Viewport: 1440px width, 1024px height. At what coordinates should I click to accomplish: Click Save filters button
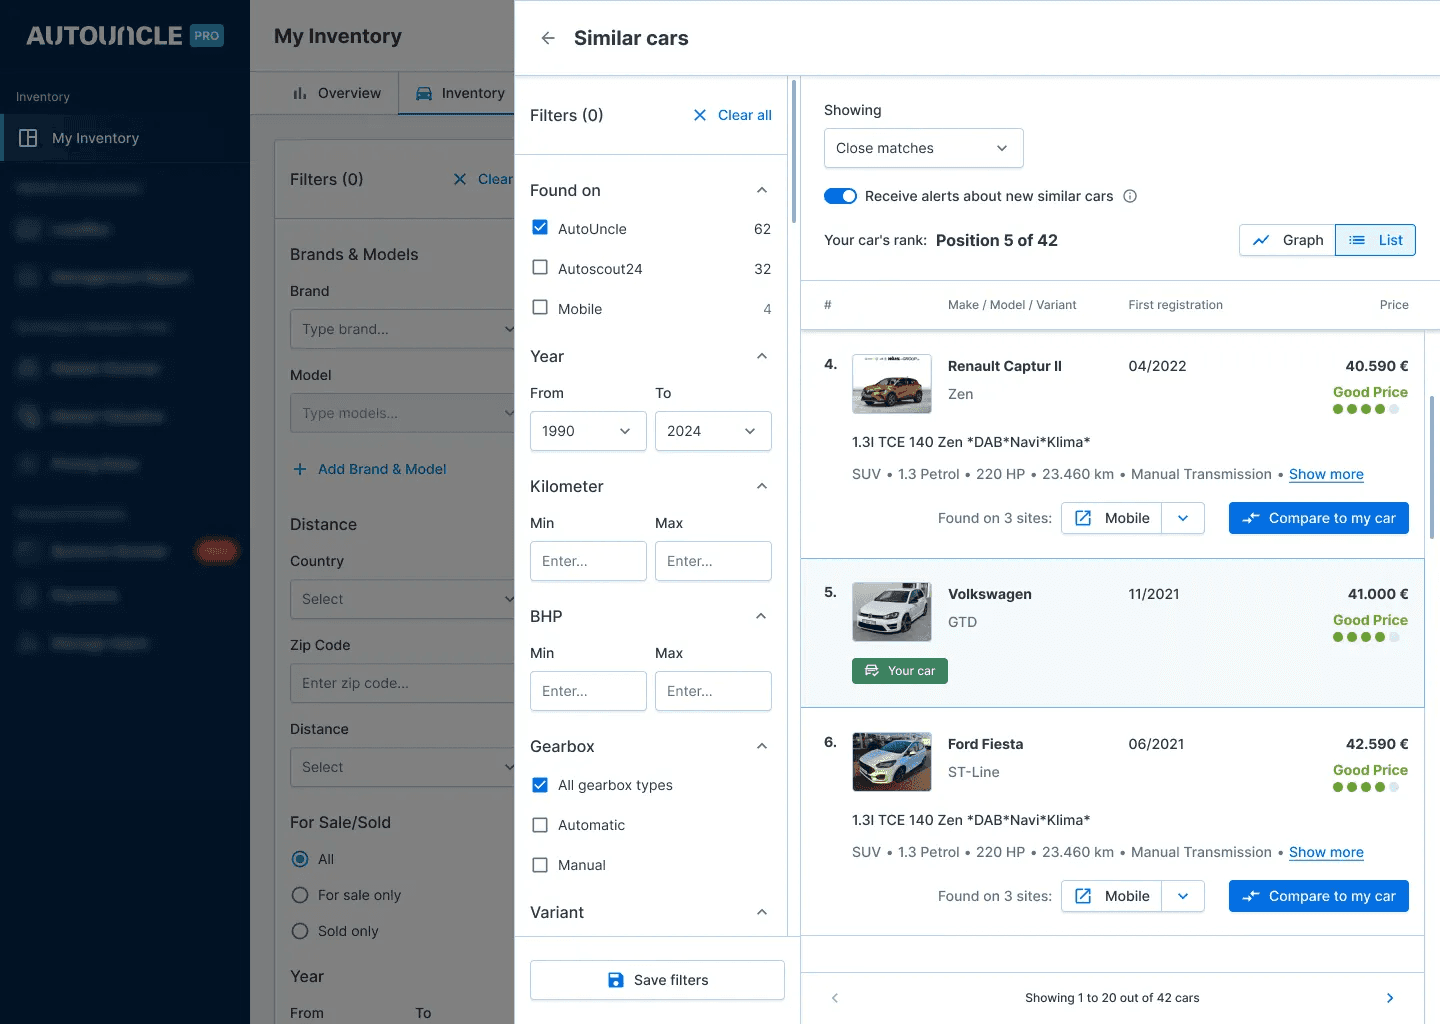tap(657, 980)
